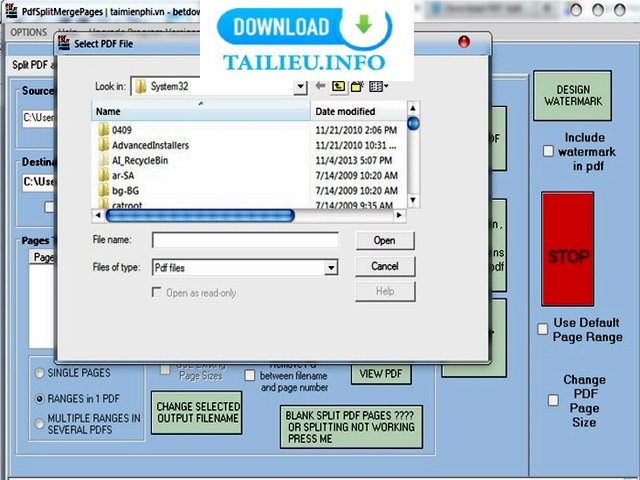
Task: Click the Open button
Action: [x=385, y=240]
